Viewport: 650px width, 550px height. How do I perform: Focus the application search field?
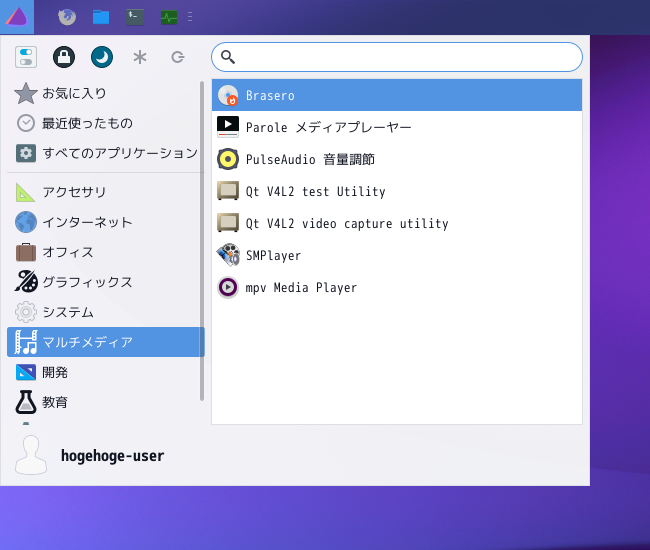click(397, 57)
